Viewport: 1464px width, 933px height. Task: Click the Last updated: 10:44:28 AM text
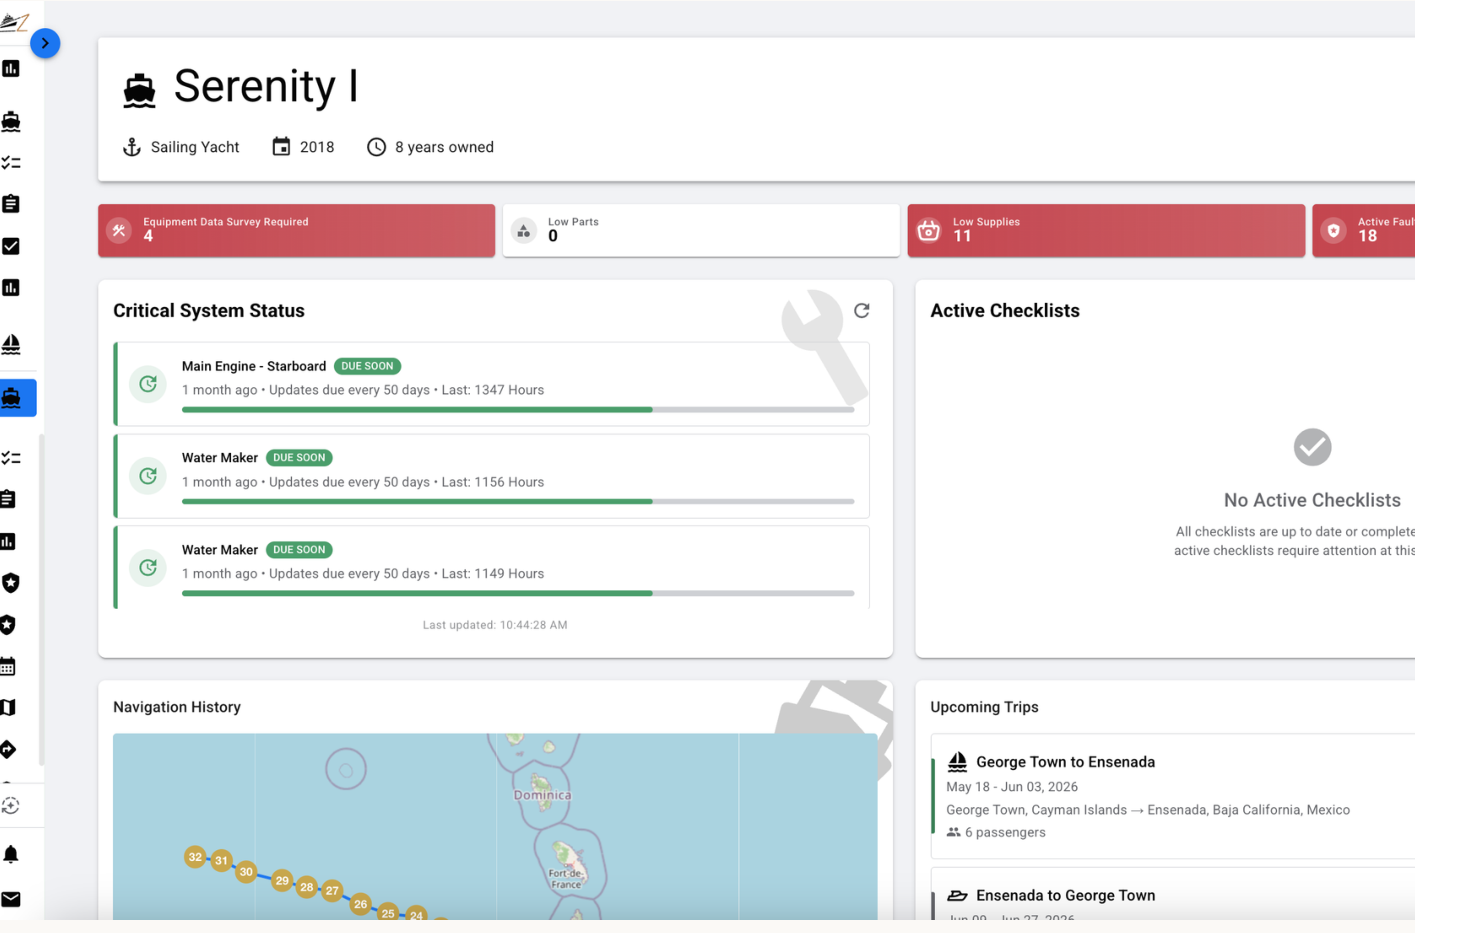(x=495, y=625)
